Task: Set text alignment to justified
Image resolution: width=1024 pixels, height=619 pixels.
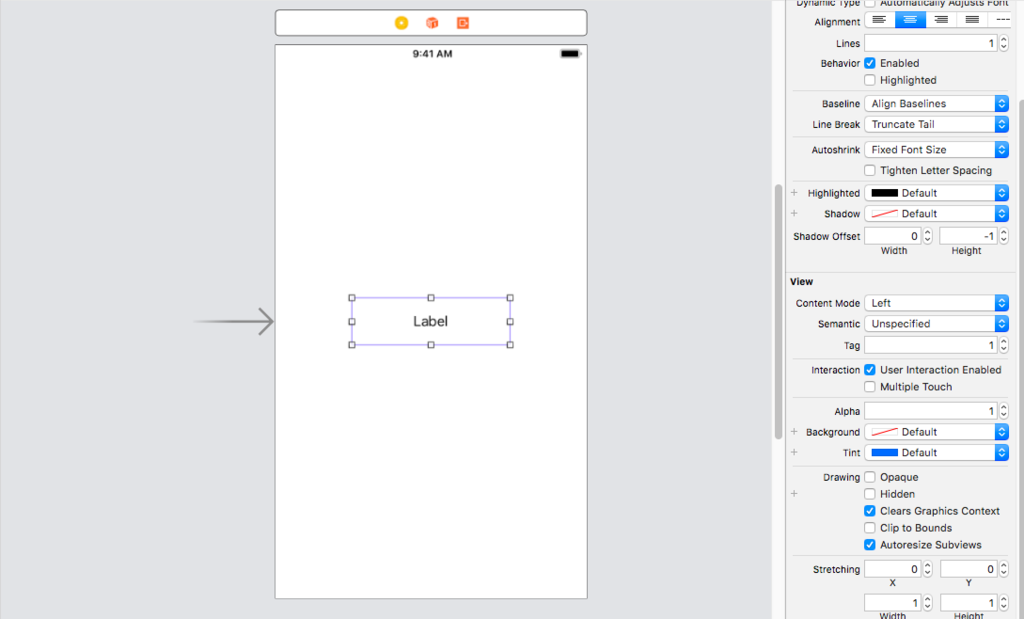Action: (972, 20)
